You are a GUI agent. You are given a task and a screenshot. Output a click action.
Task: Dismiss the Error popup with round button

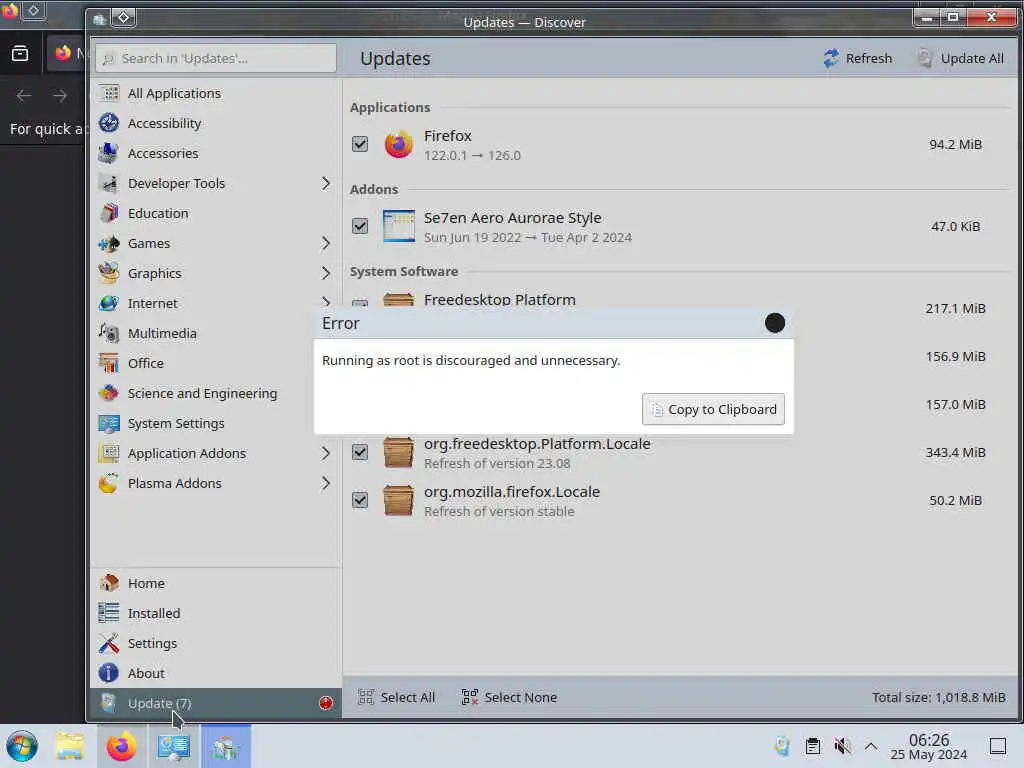click(x=775, y=323)
